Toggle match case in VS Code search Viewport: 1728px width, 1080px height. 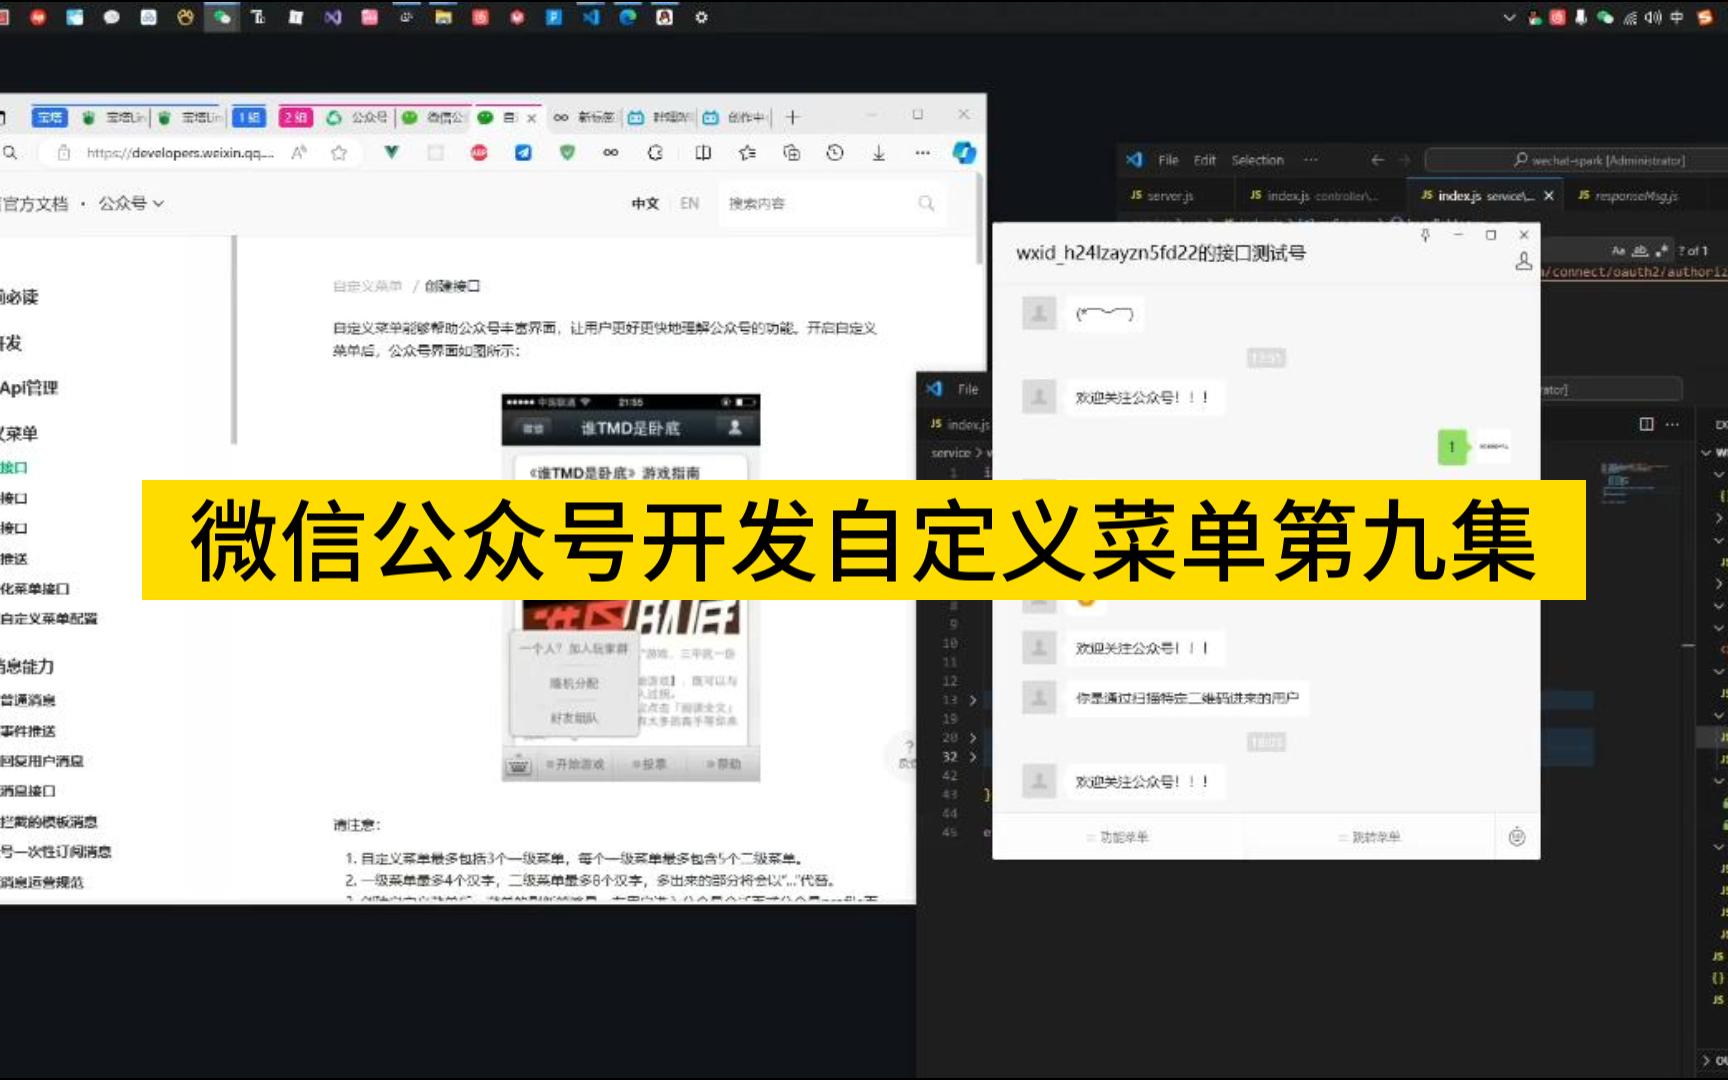(x=1620, y=250)
